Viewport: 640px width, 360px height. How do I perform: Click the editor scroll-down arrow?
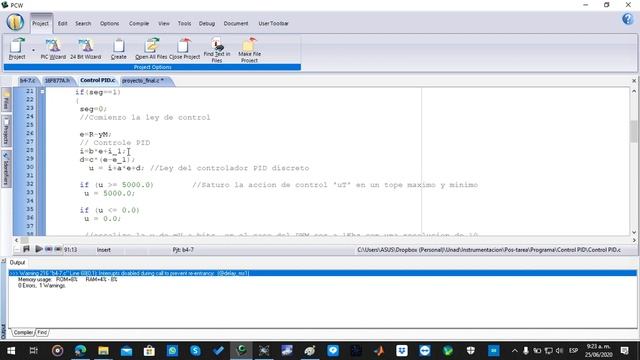[x=634, y=232]
